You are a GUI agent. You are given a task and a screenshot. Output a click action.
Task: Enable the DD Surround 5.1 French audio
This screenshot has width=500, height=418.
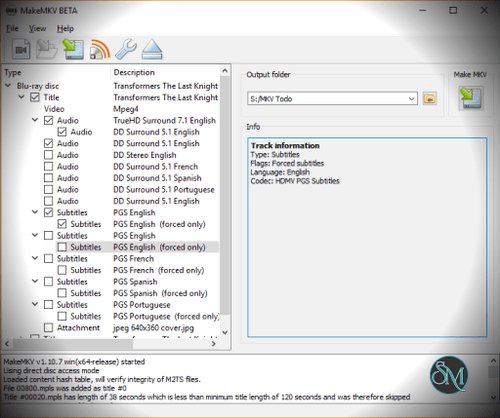48,166
